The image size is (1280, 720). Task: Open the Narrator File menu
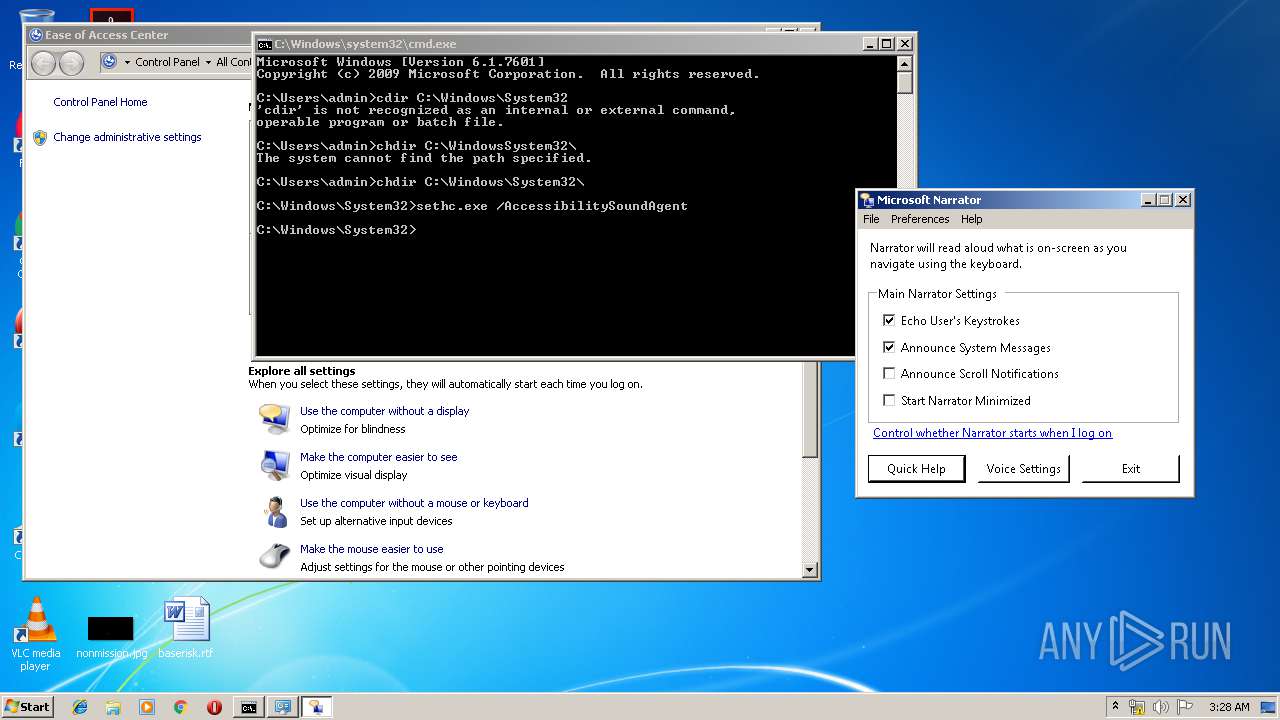click(871, 219)
